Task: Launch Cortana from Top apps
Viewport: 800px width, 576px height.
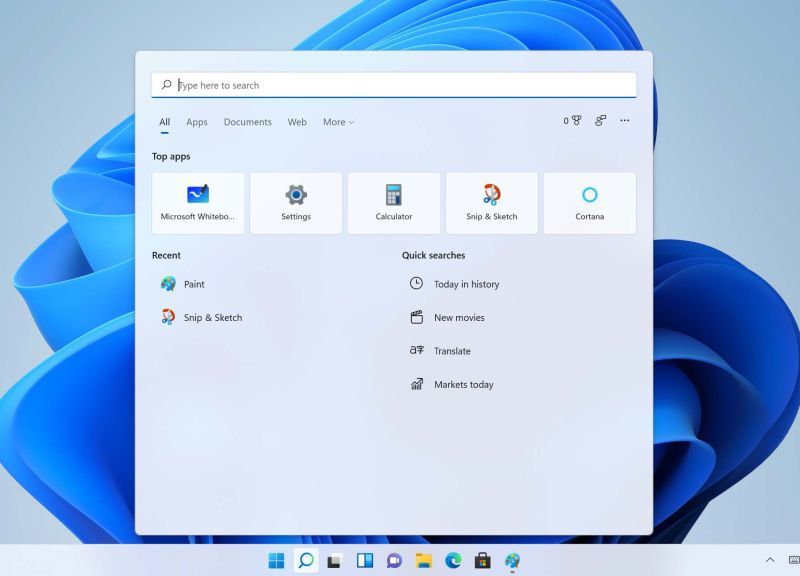Action: (590, 203)
